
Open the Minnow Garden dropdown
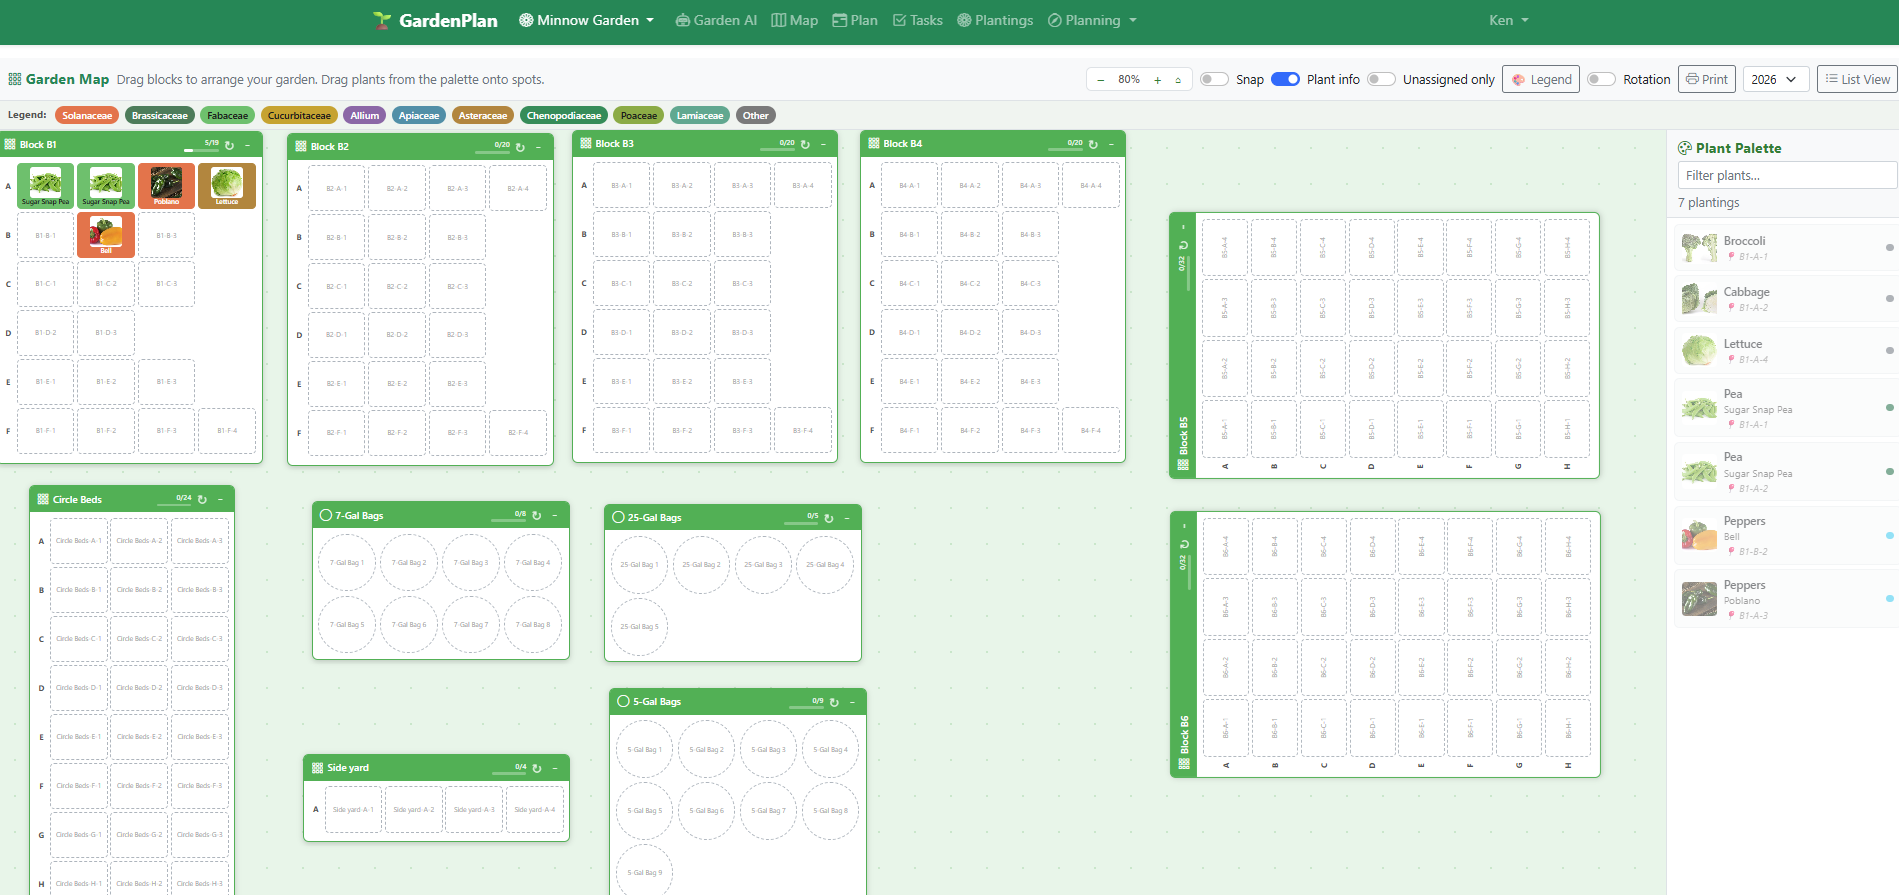pyautogui.click(x=586, y=20)
